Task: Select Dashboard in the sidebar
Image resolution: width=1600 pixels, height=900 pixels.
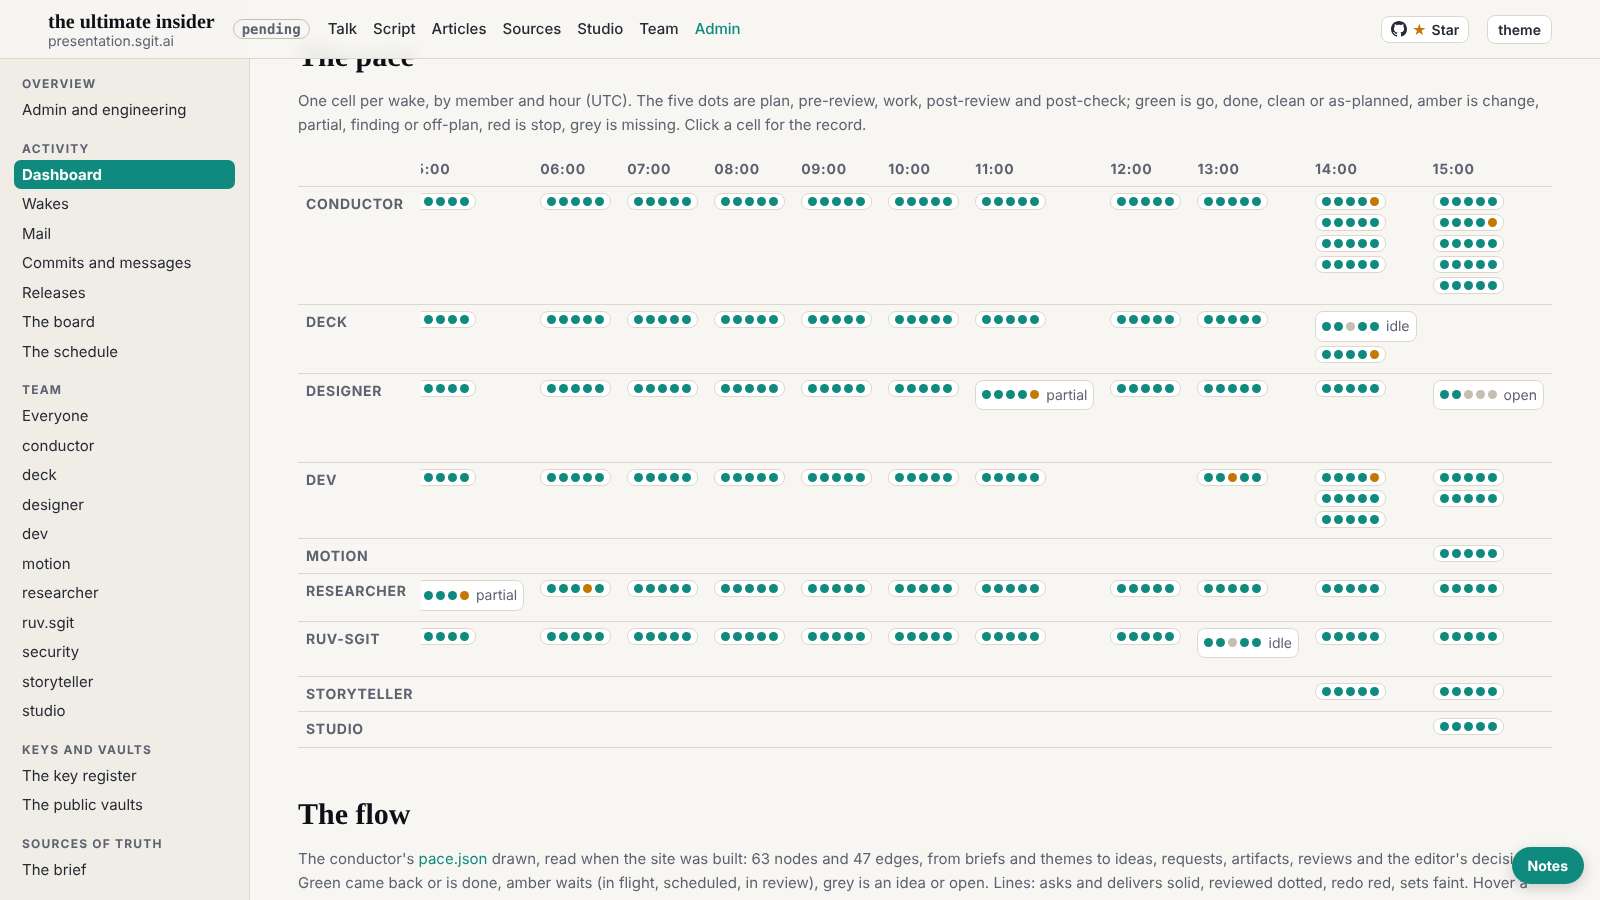Action: point(124,174)
